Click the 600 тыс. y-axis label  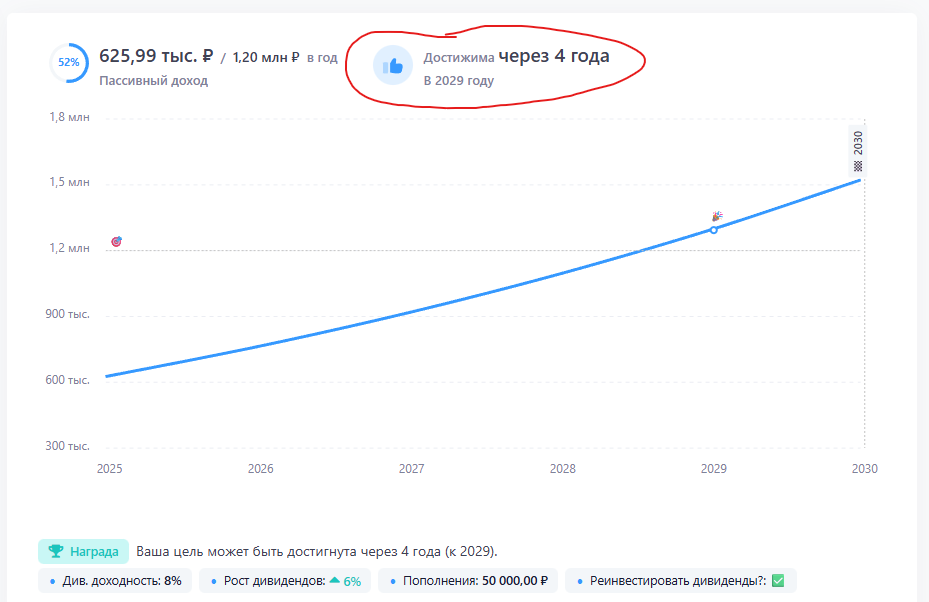click(68, 380)
